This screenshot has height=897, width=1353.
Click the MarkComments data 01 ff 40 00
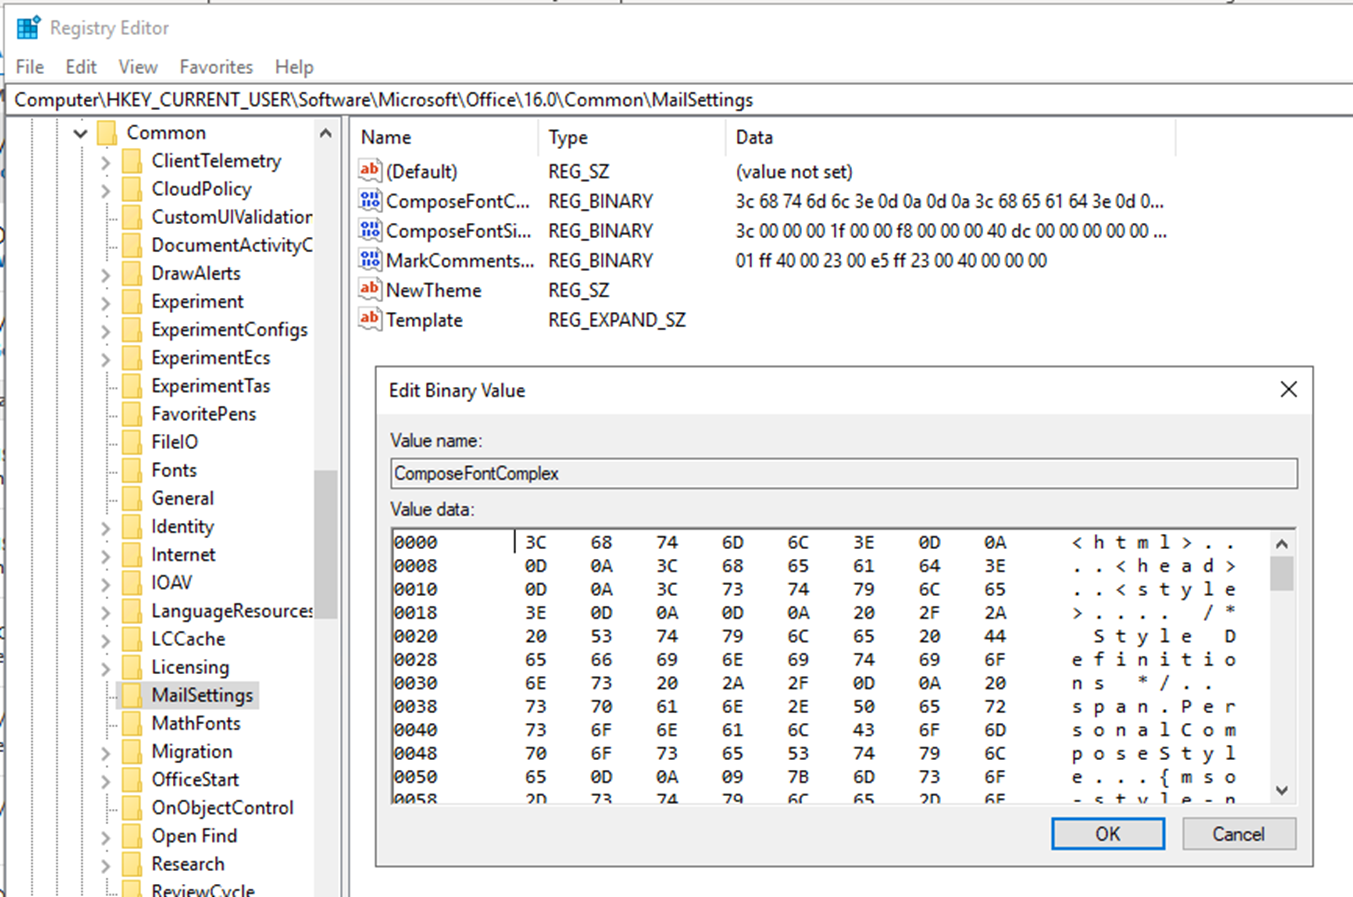click(x=891, y=260)
